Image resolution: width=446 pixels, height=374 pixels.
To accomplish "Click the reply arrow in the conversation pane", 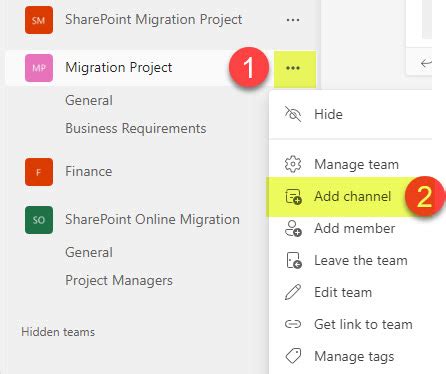I will 426,63.
